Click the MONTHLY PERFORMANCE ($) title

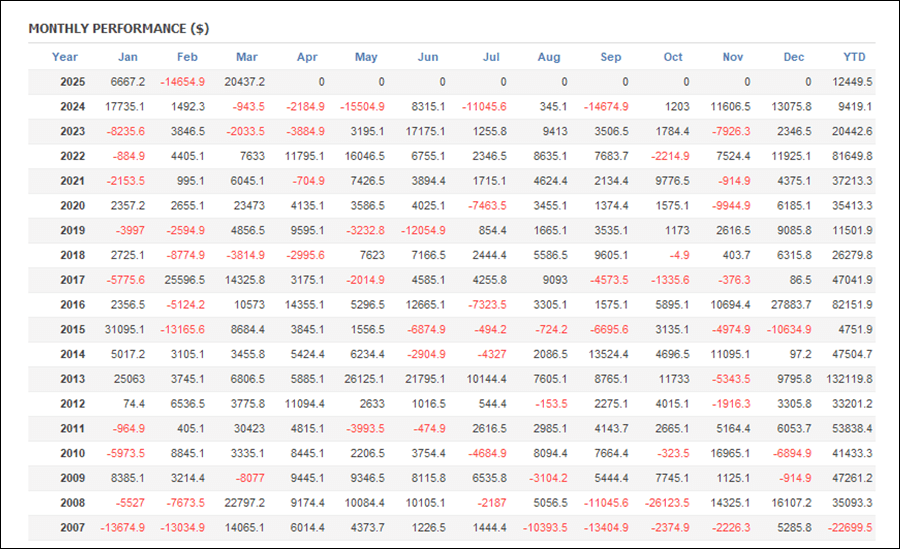(x=119, y=28)
